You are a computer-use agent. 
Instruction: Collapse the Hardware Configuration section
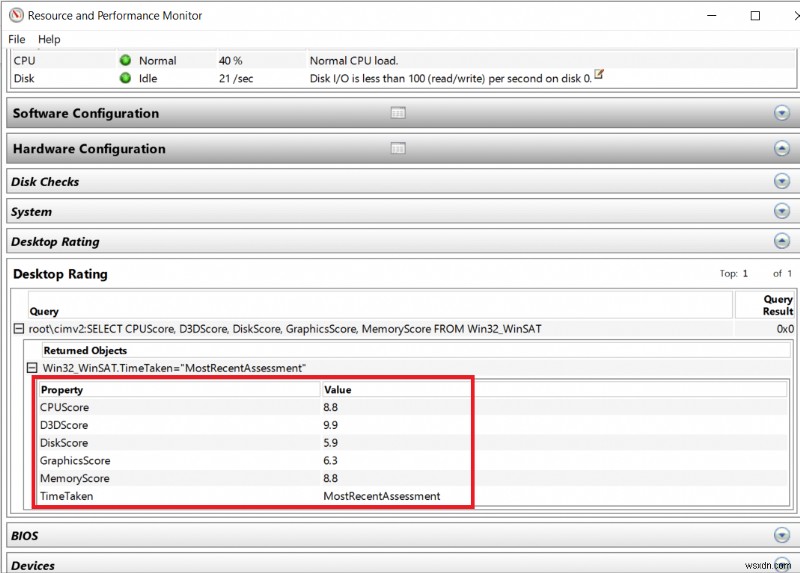pyautogui.click(x=782, y=148)
